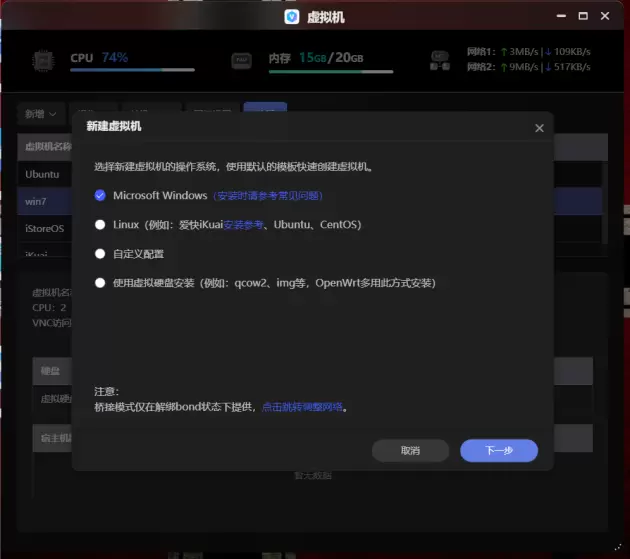Click the CPU chip icon

43,61
